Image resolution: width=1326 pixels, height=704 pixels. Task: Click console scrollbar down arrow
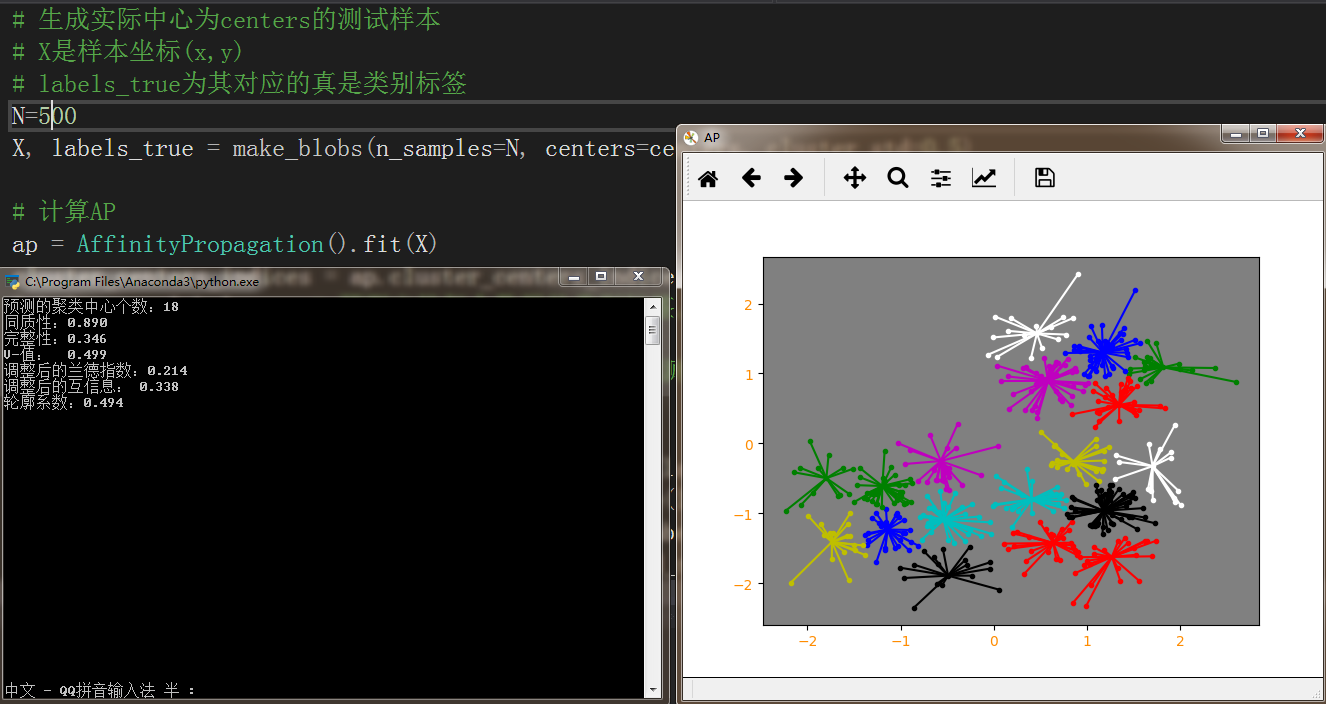(x=654, y=689)
